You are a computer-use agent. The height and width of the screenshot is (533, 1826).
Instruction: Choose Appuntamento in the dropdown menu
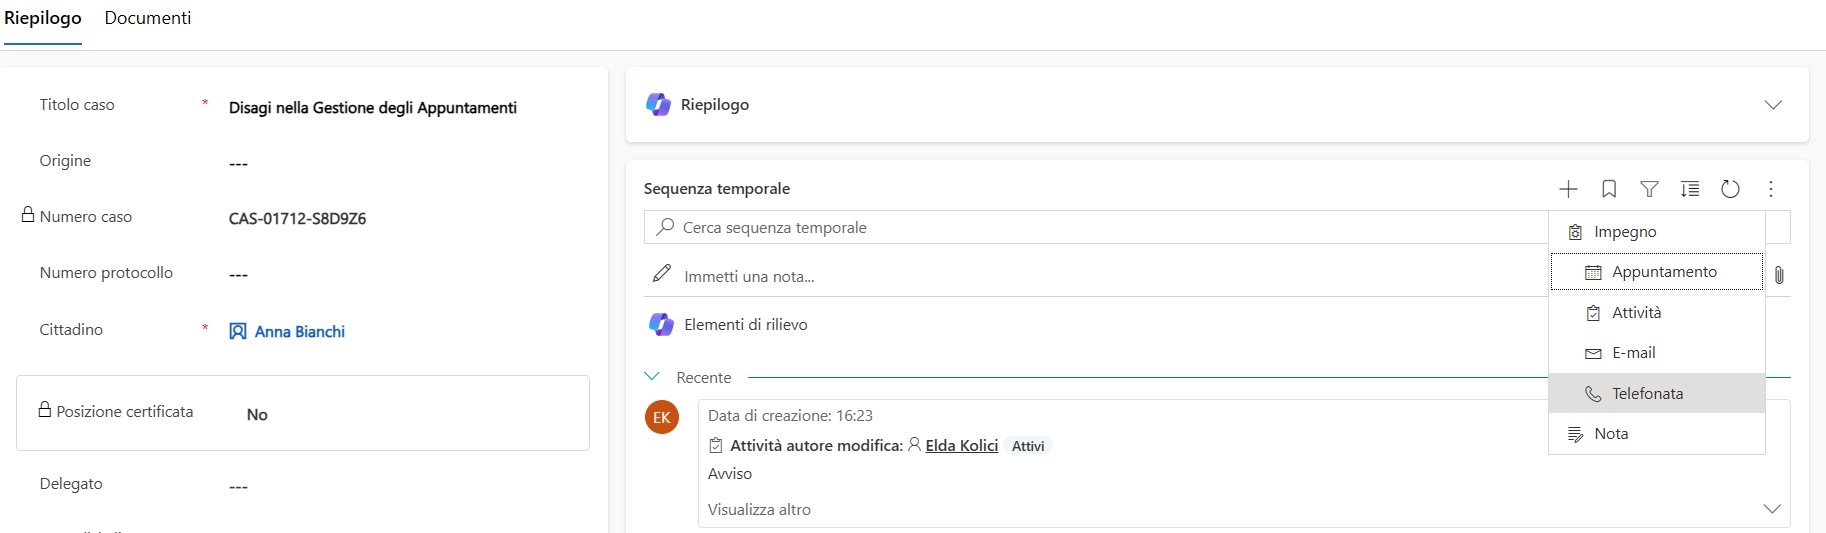[1663, 272]
